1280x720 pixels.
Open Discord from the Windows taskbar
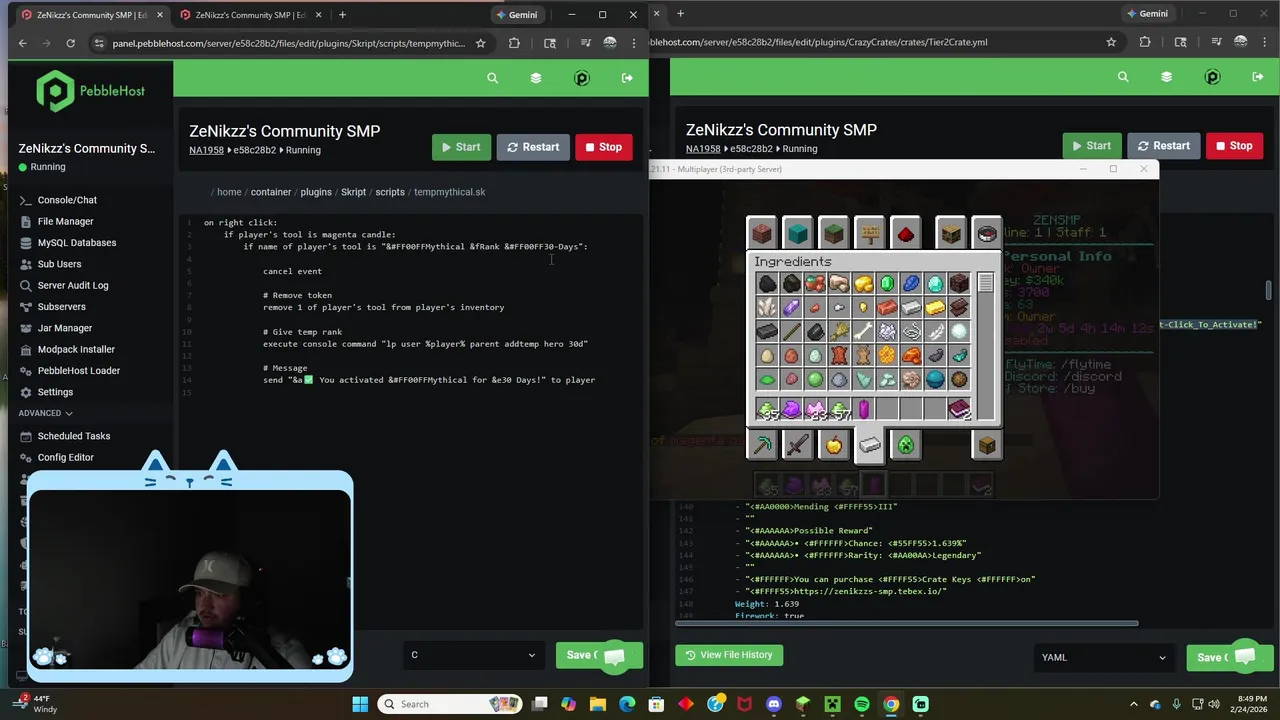[x=773, y=704]
